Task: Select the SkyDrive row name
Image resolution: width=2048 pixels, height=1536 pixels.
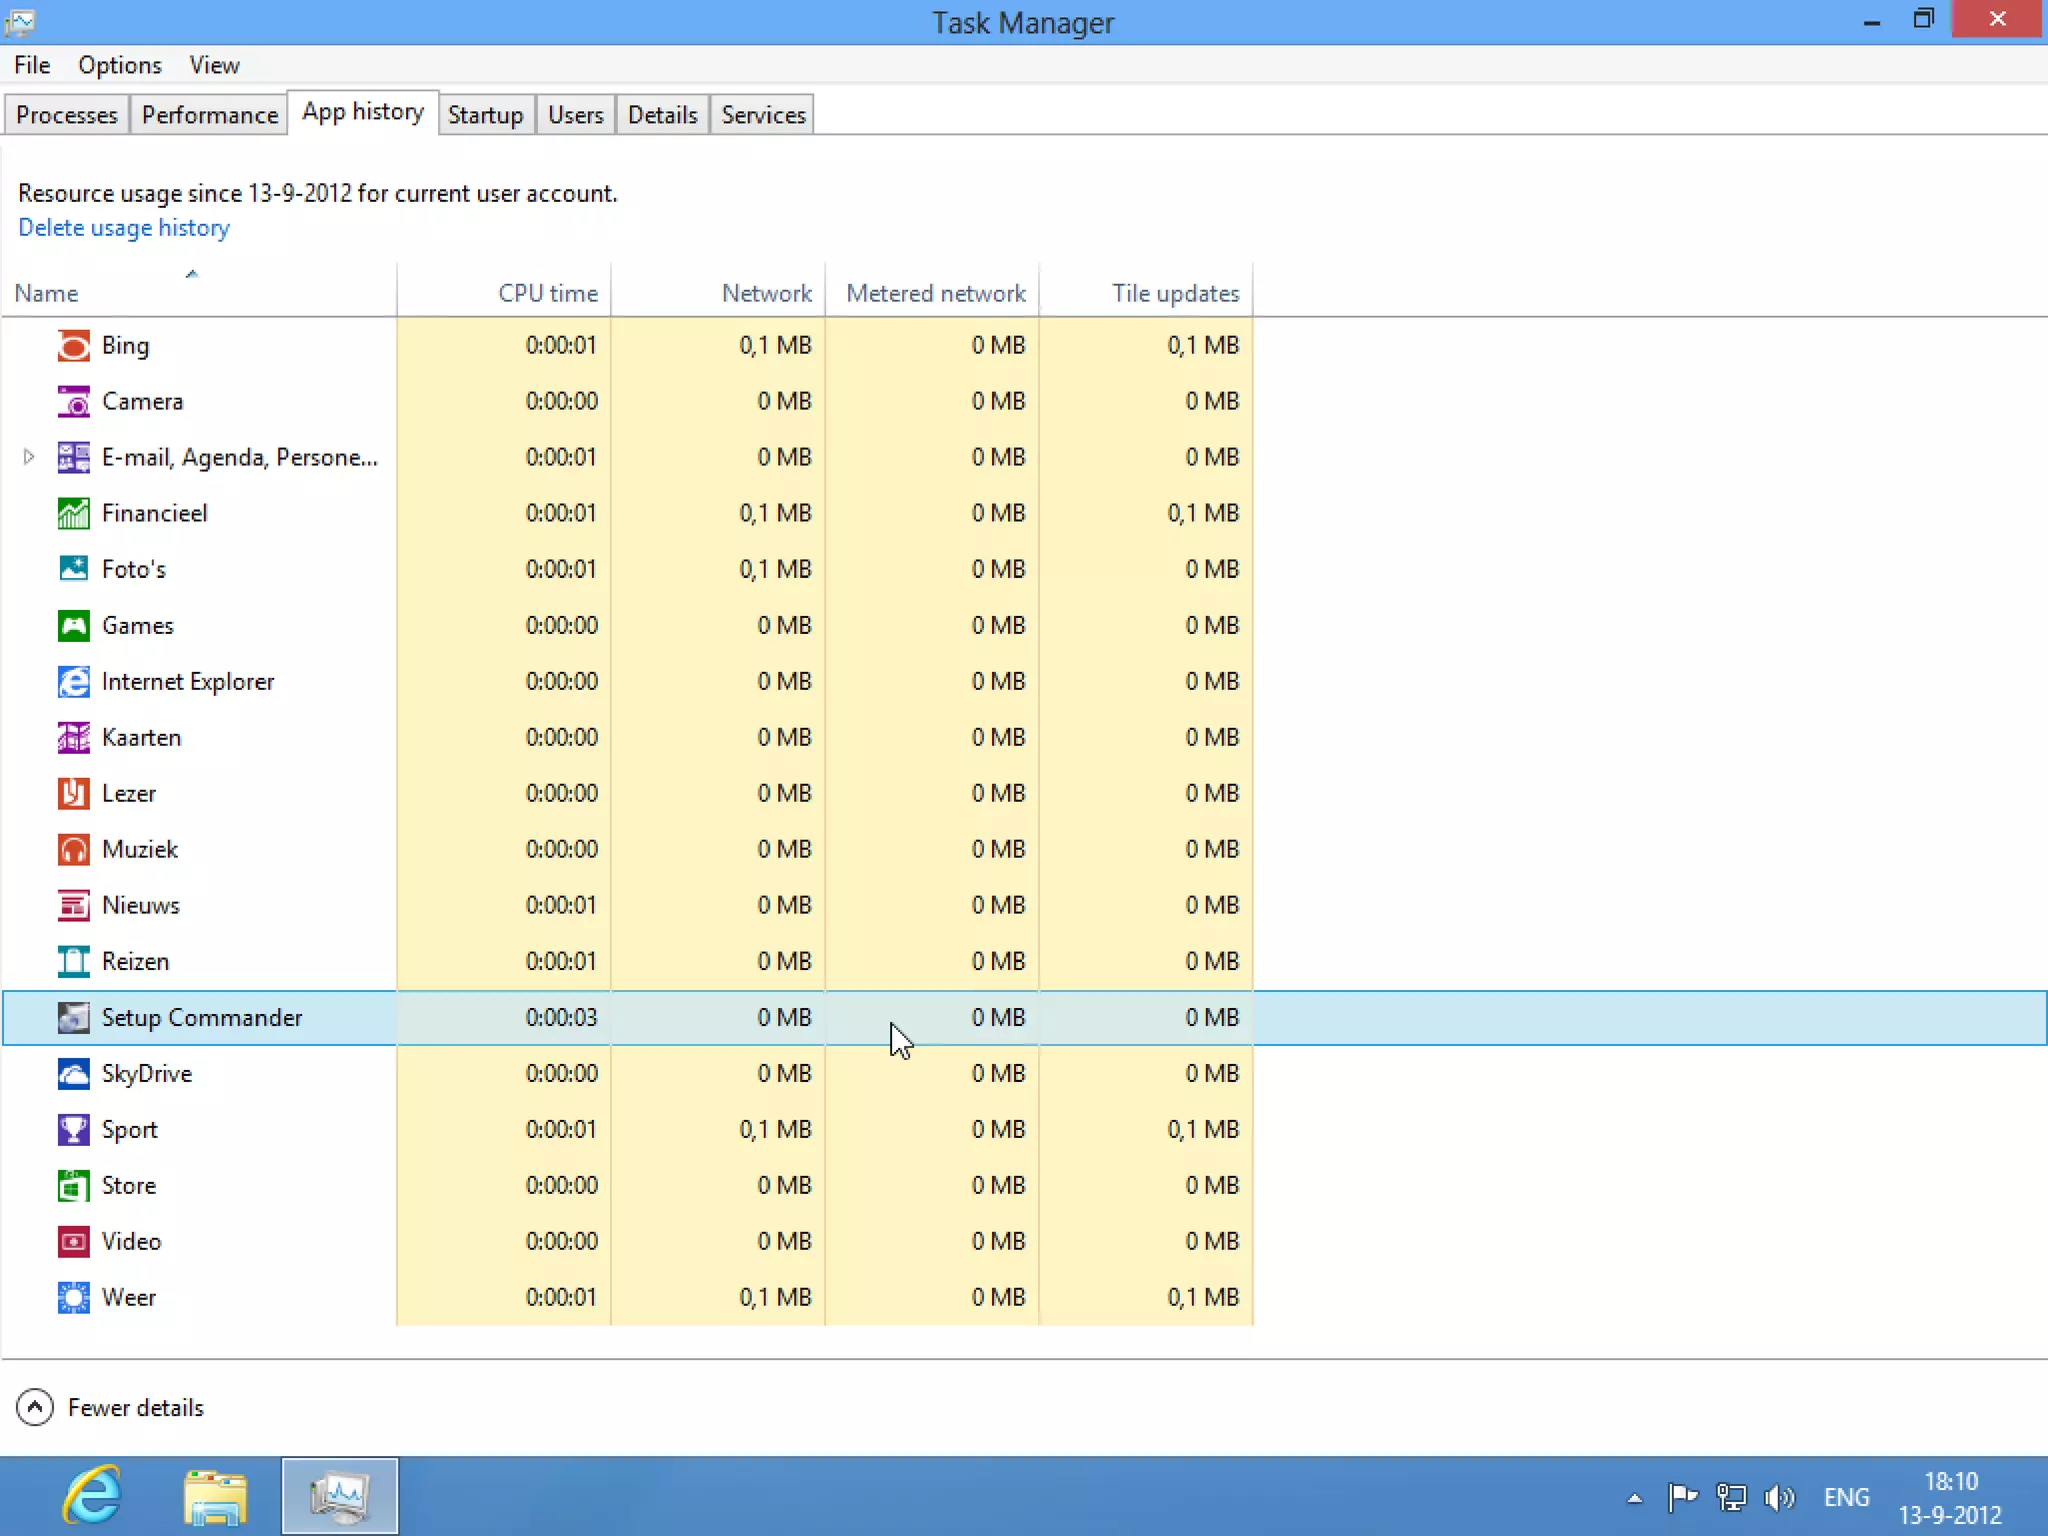Action: [147, 1074]
